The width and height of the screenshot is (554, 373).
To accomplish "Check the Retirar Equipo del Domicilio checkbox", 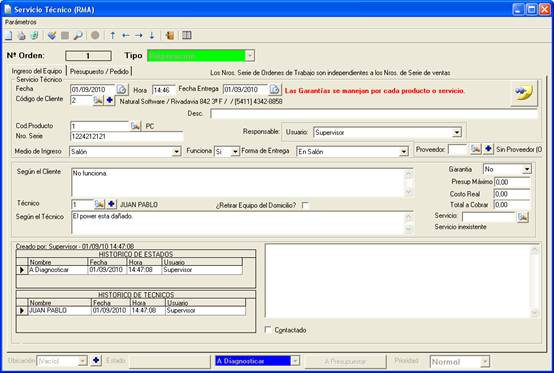I will point(305,205).
